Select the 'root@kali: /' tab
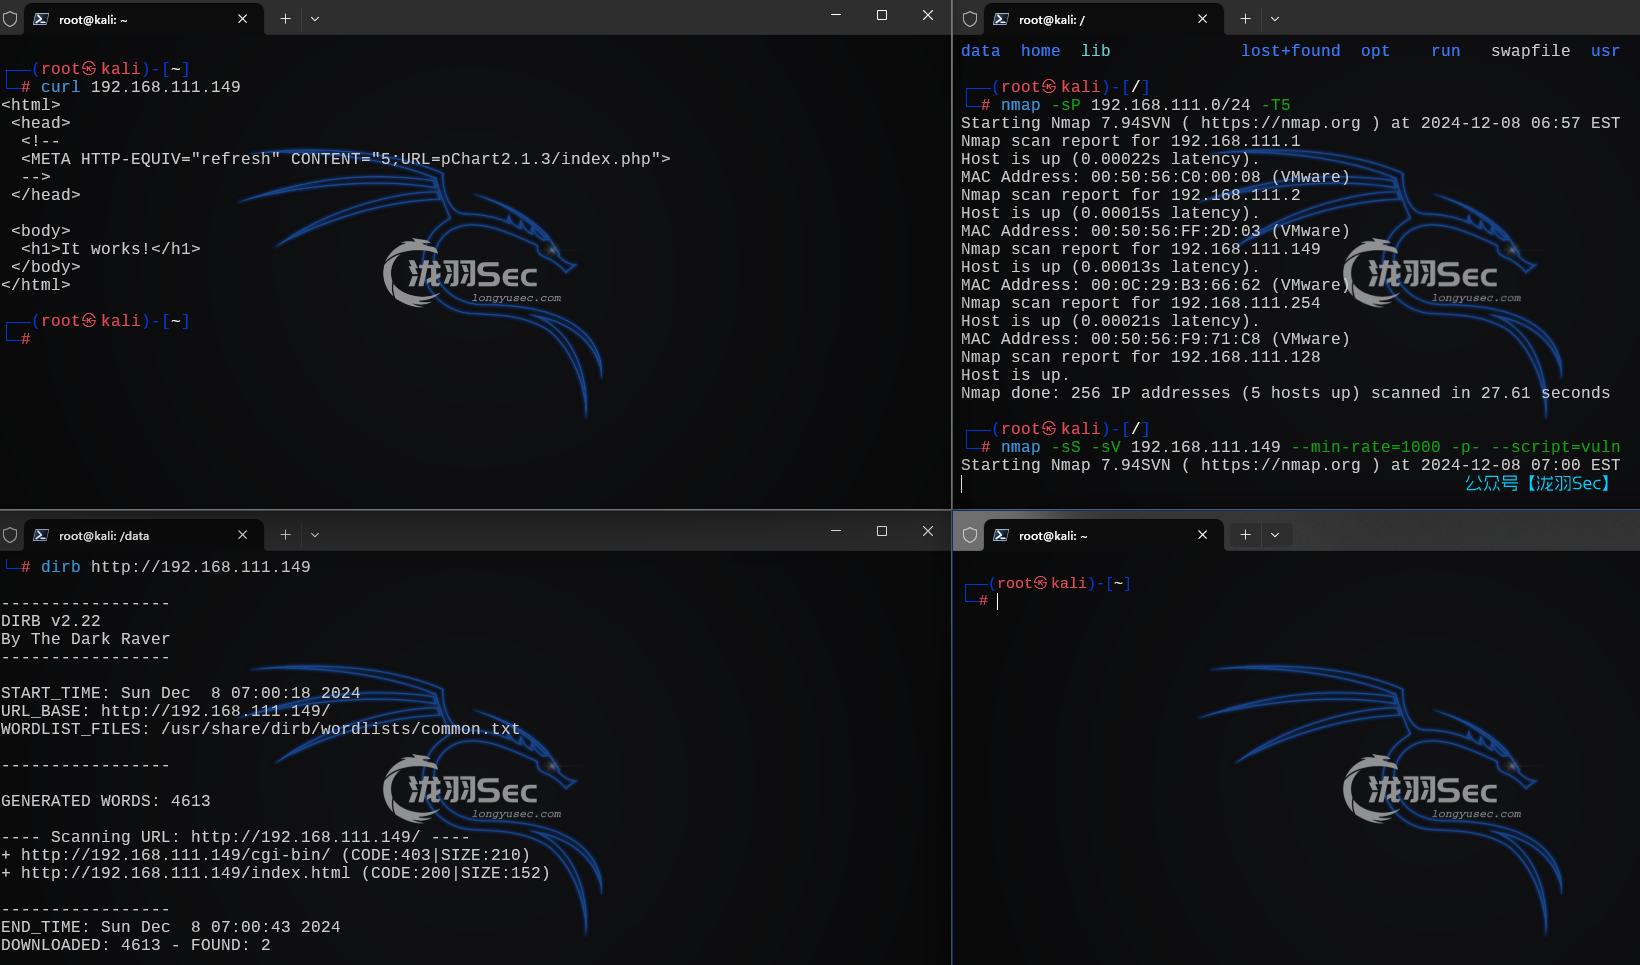Screen dimensions: 1640x965 tap(1052, 20)
